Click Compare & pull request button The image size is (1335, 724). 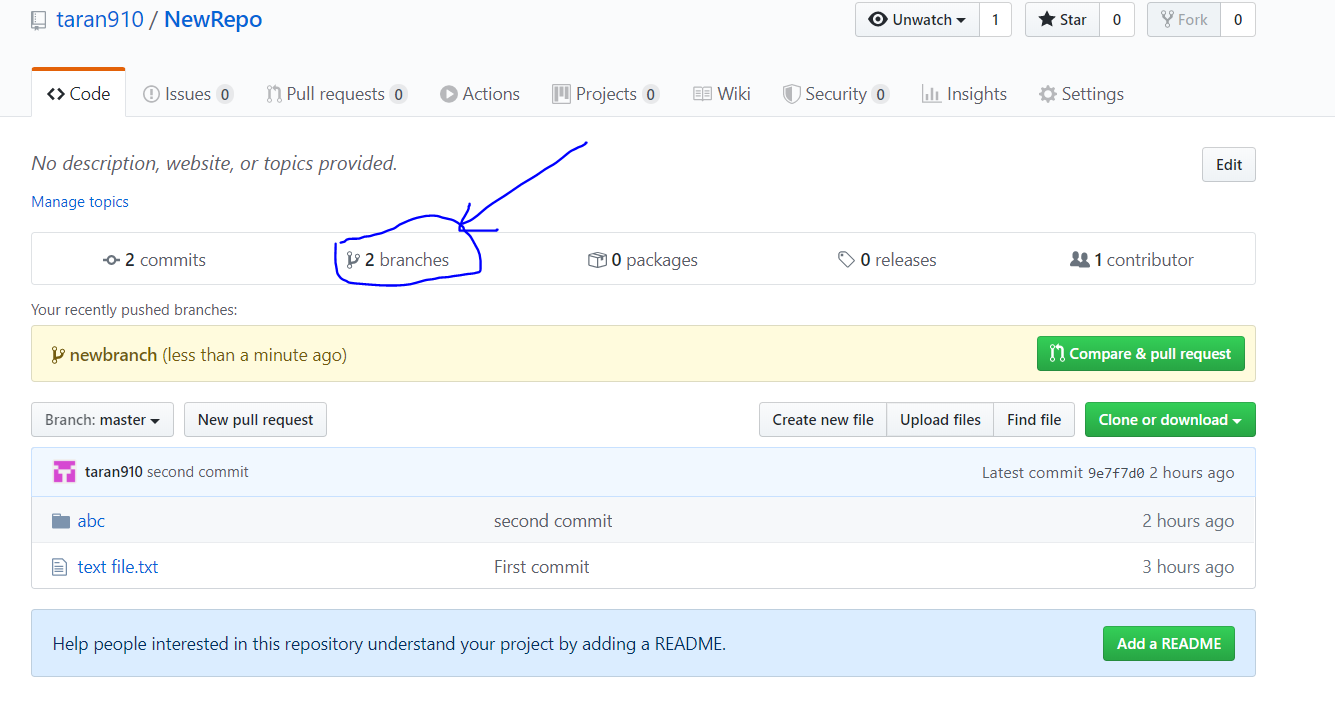[1140, 354]
